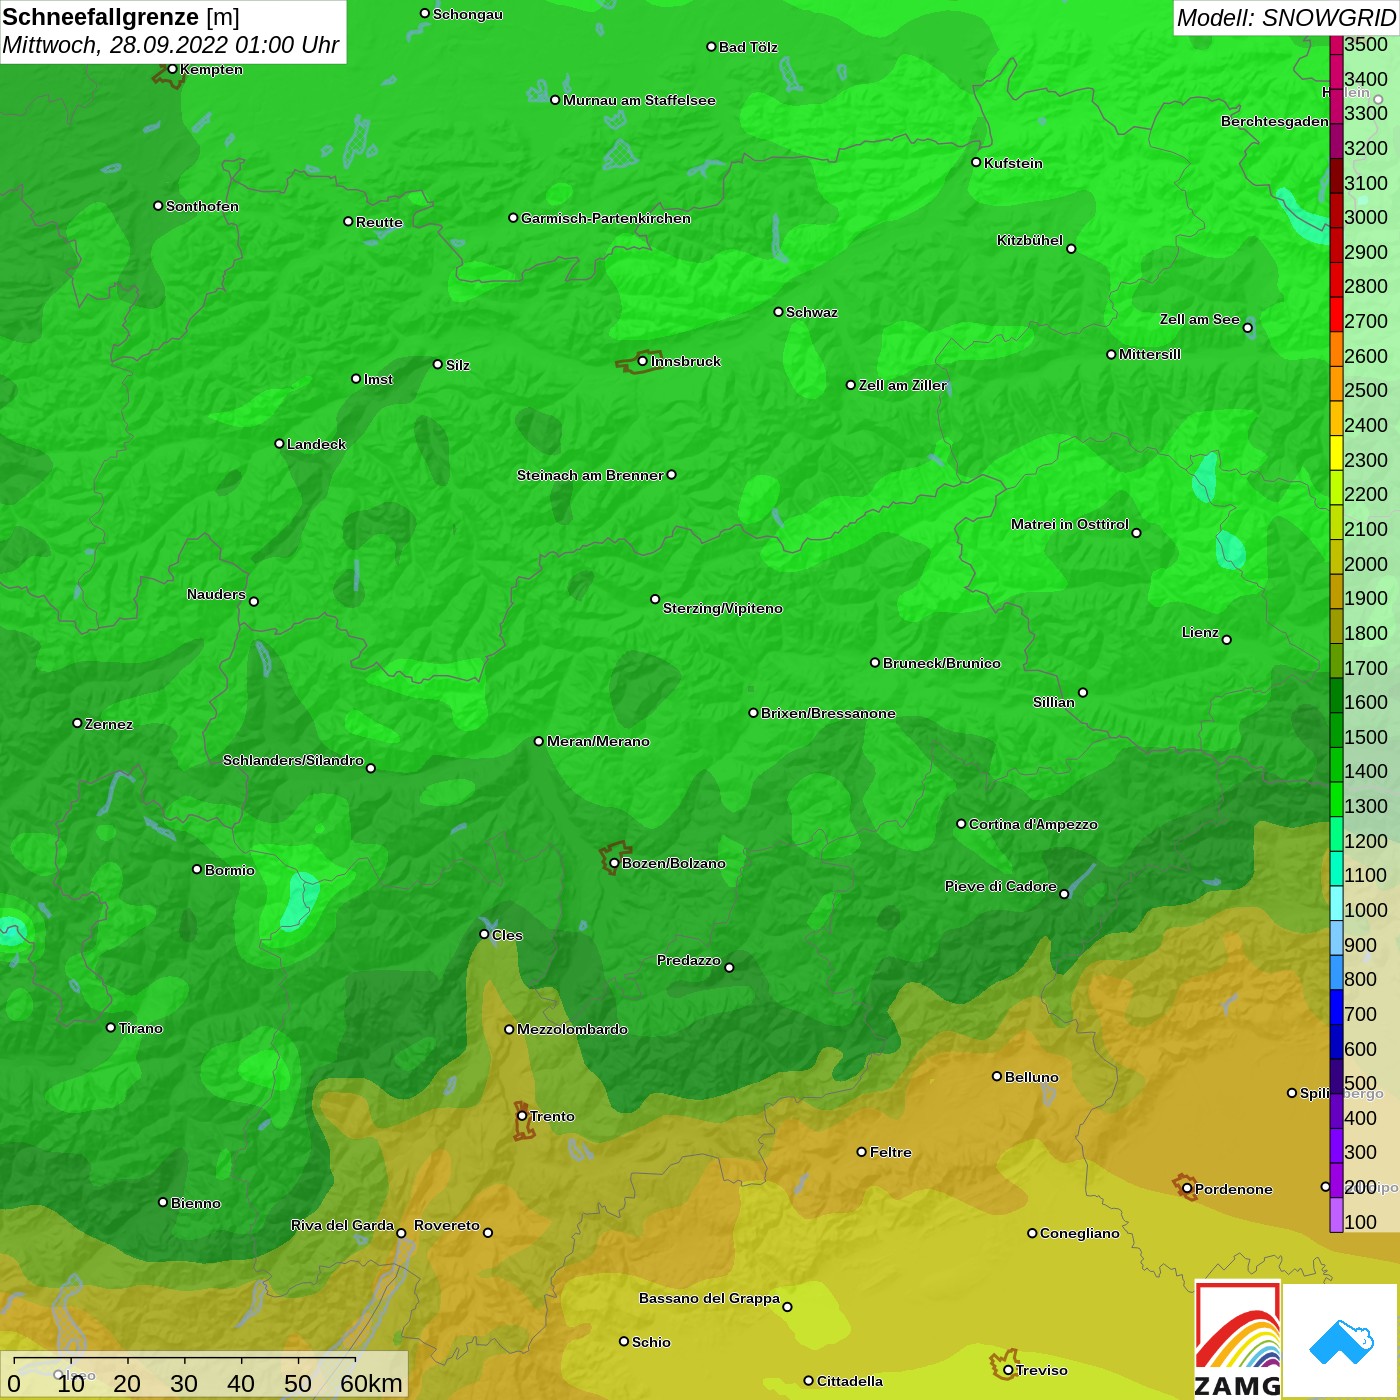Click the Pordenone city marker
Viewport: 1400px width, 1400px height.
pyautogui.click(x=1187, y=1189)
